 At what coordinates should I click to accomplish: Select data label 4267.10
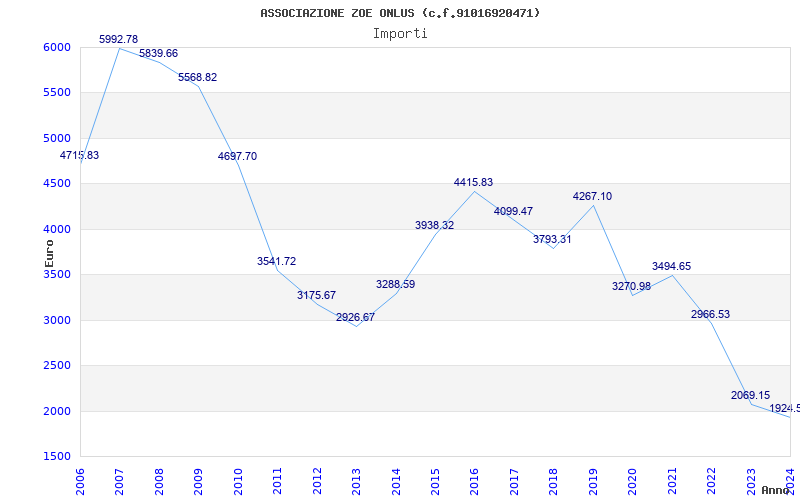592,196
